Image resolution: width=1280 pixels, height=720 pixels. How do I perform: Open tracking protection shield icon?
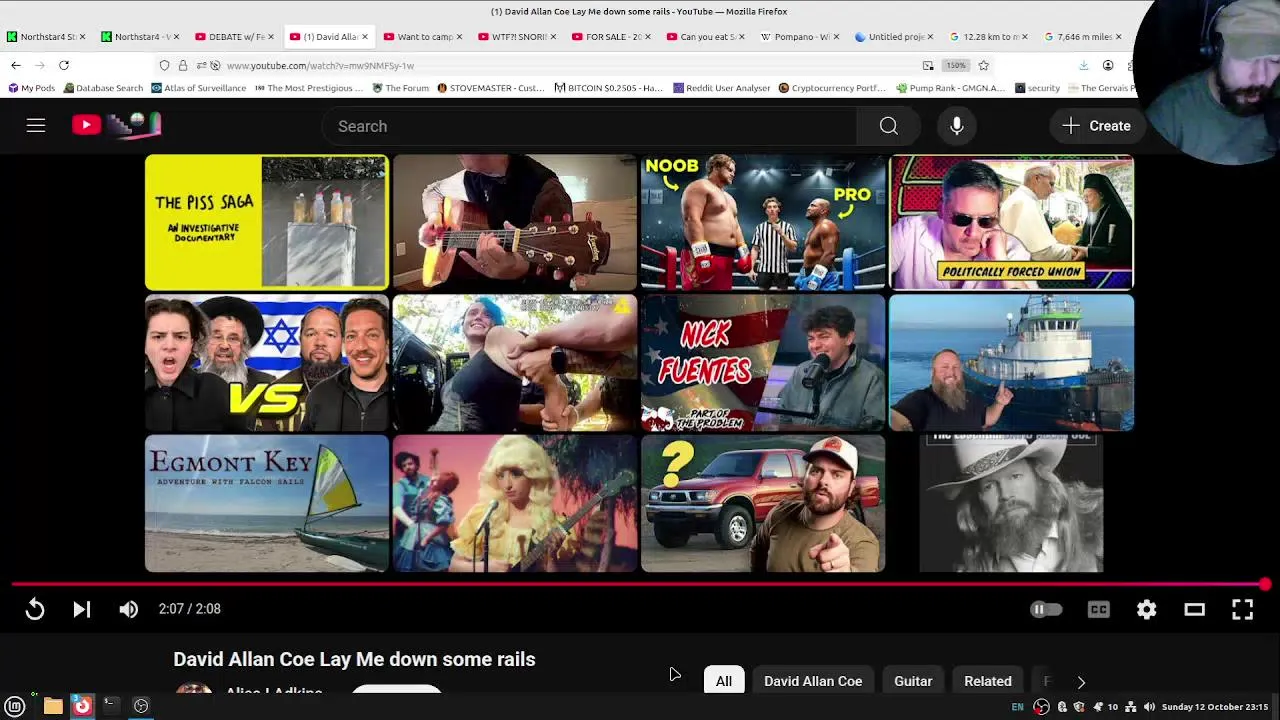[x=164, y=65]
